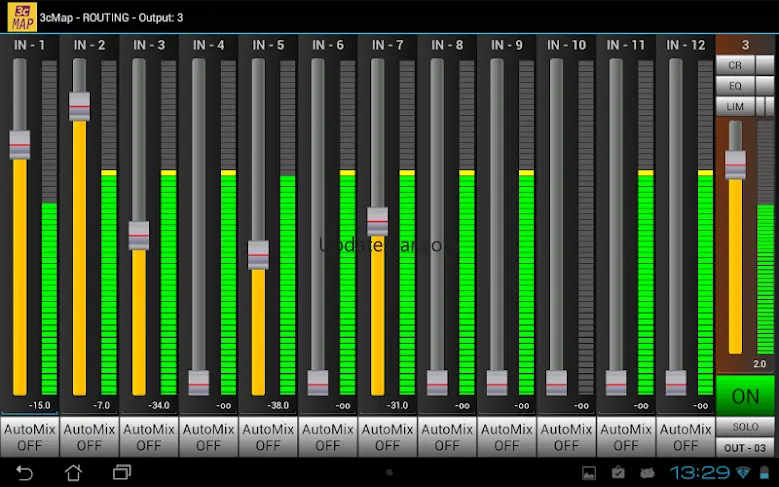The width and height of the screenshot is (779, 487).
Task: Tap the Android back navigation icon
Action: pos(25,472)
